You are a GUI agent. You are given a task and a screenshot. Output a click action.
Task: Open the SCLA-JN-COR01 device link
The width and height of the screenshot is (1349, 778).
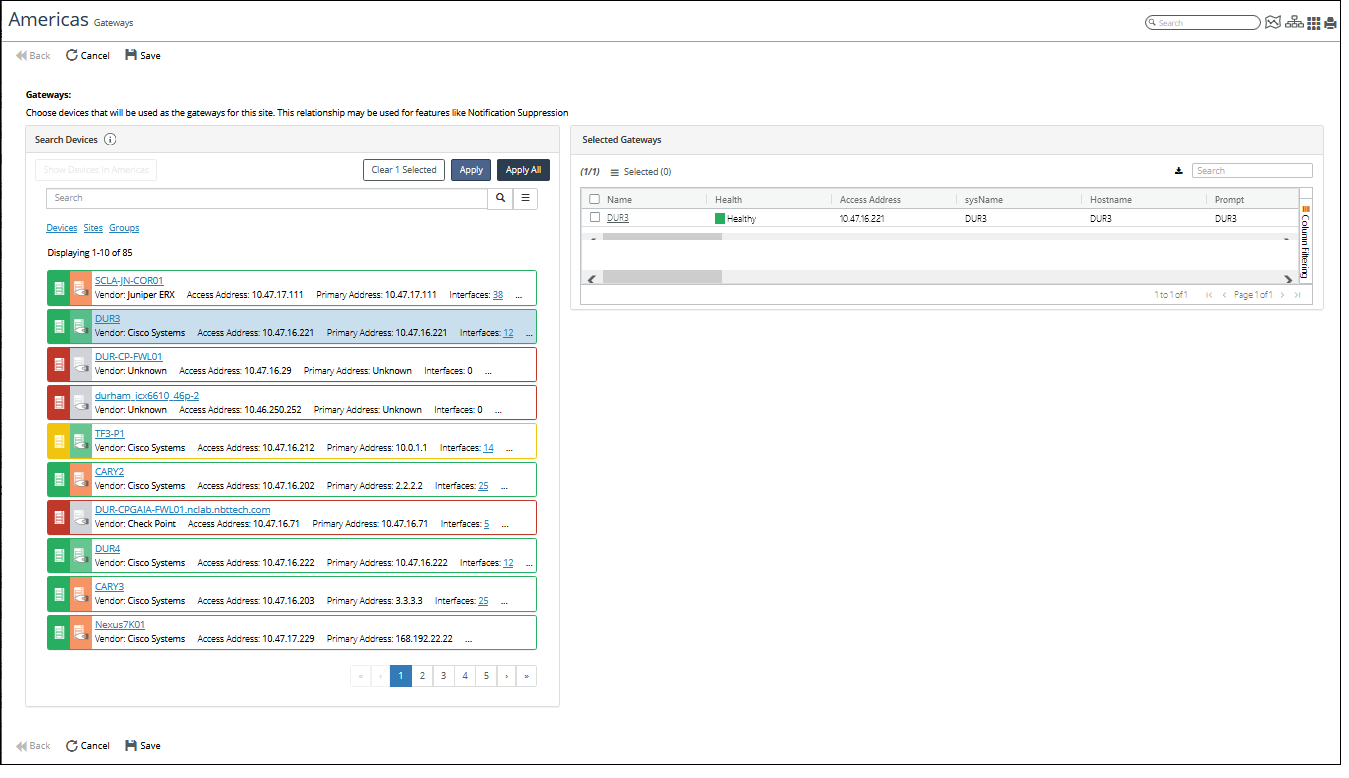(x=129, y=281)
